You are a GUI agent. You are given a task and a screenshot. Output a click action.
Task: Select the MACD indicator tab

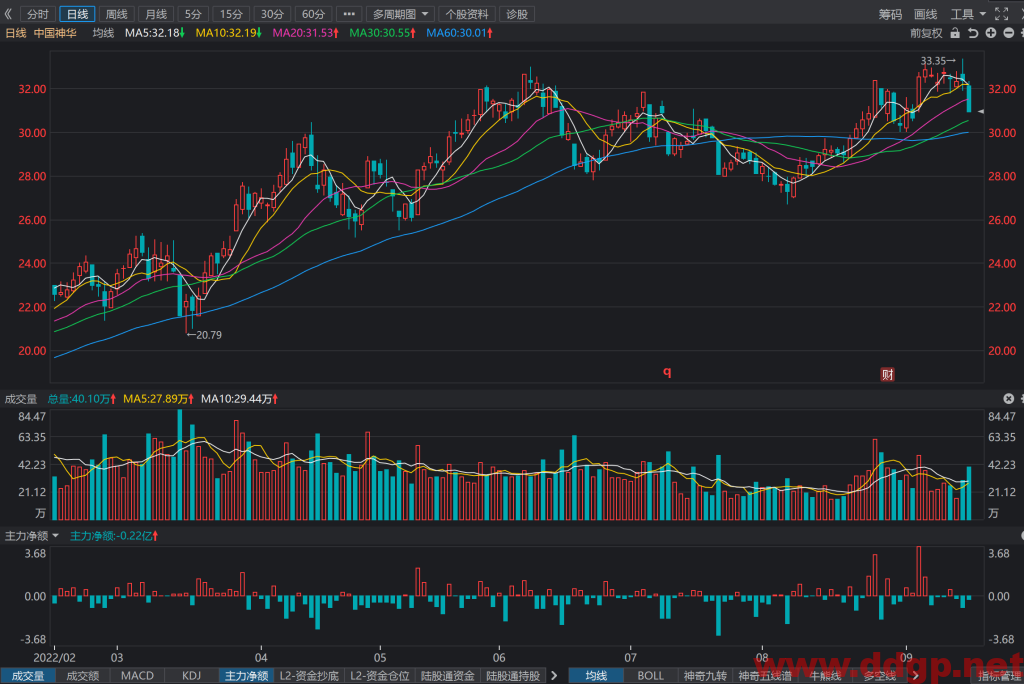pos(137,676)
